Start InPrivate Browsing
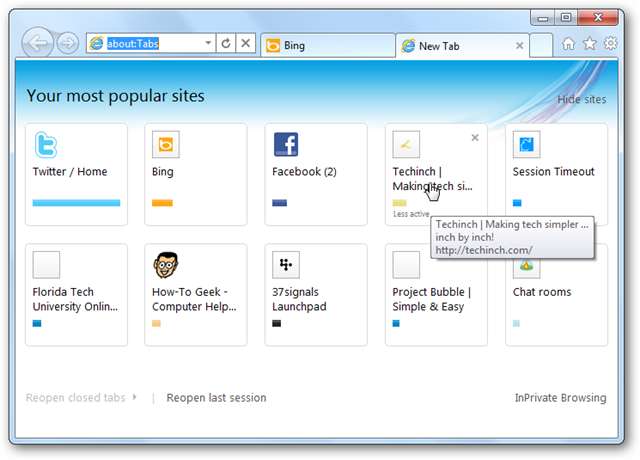640x460 pixels. [560, 397]
